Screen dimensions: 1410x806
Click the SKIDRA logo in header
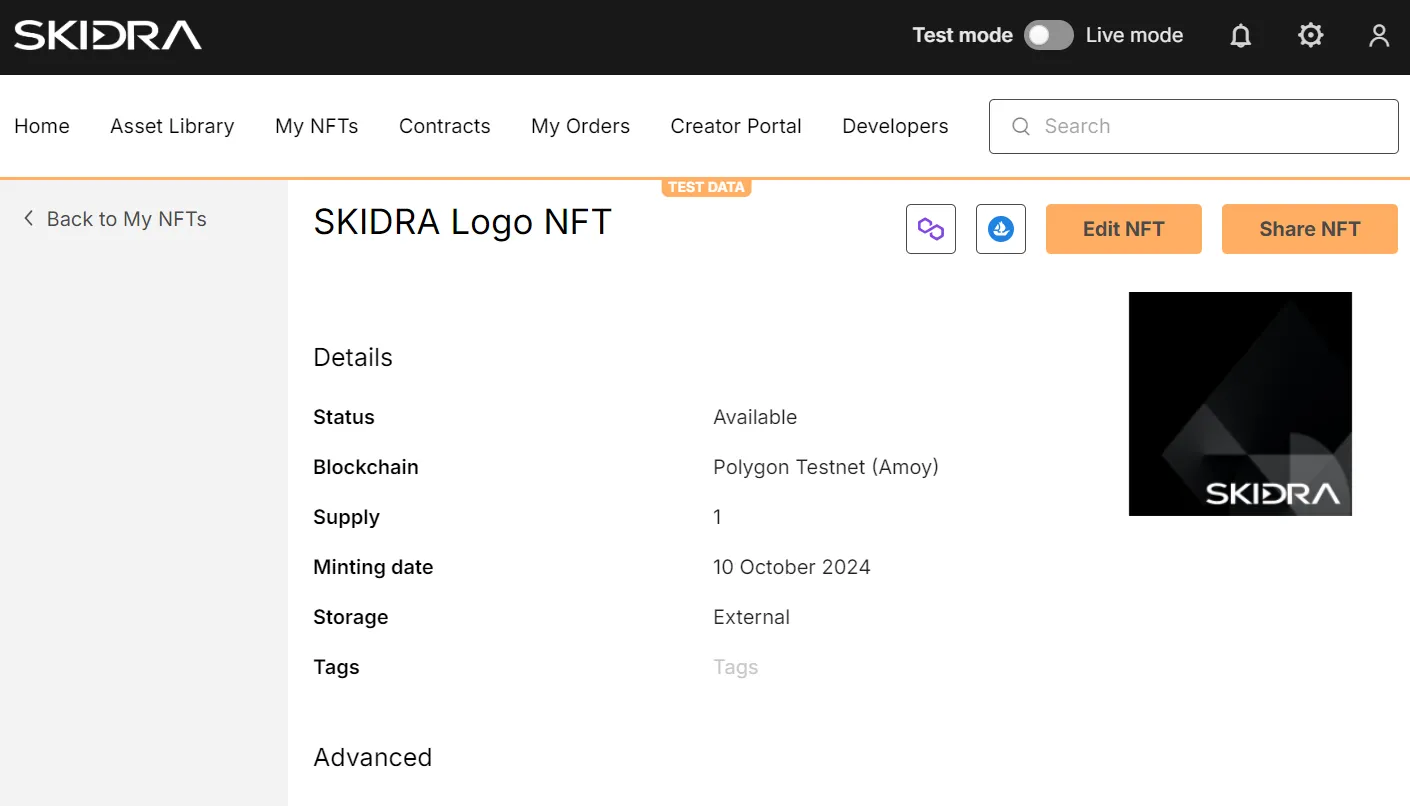[x=108, y=36]
